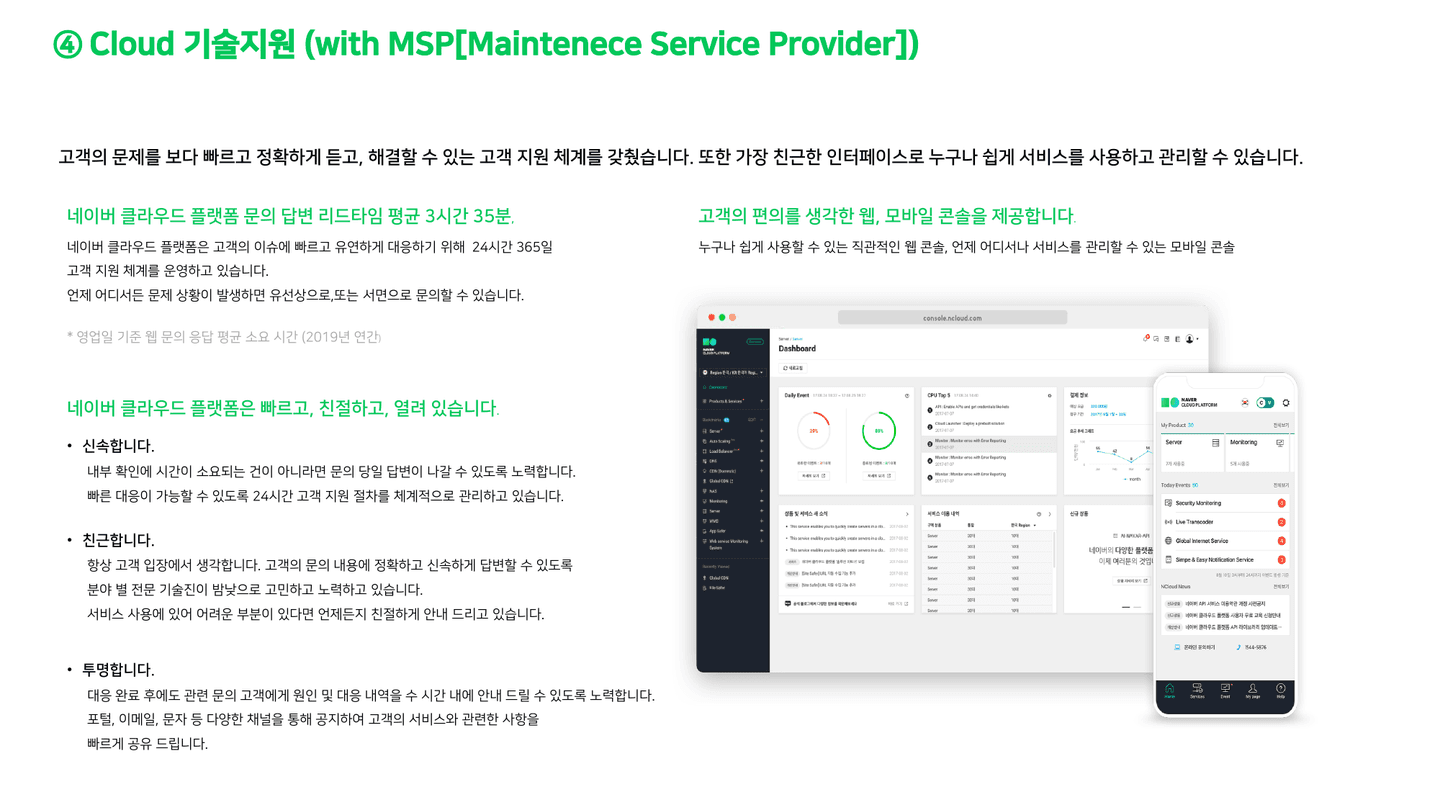Image resolution: width=1440 pixels, height=810 pixels.
Task: Click phone number 1544-5876 link
Action: click(x=1251, y=647)
